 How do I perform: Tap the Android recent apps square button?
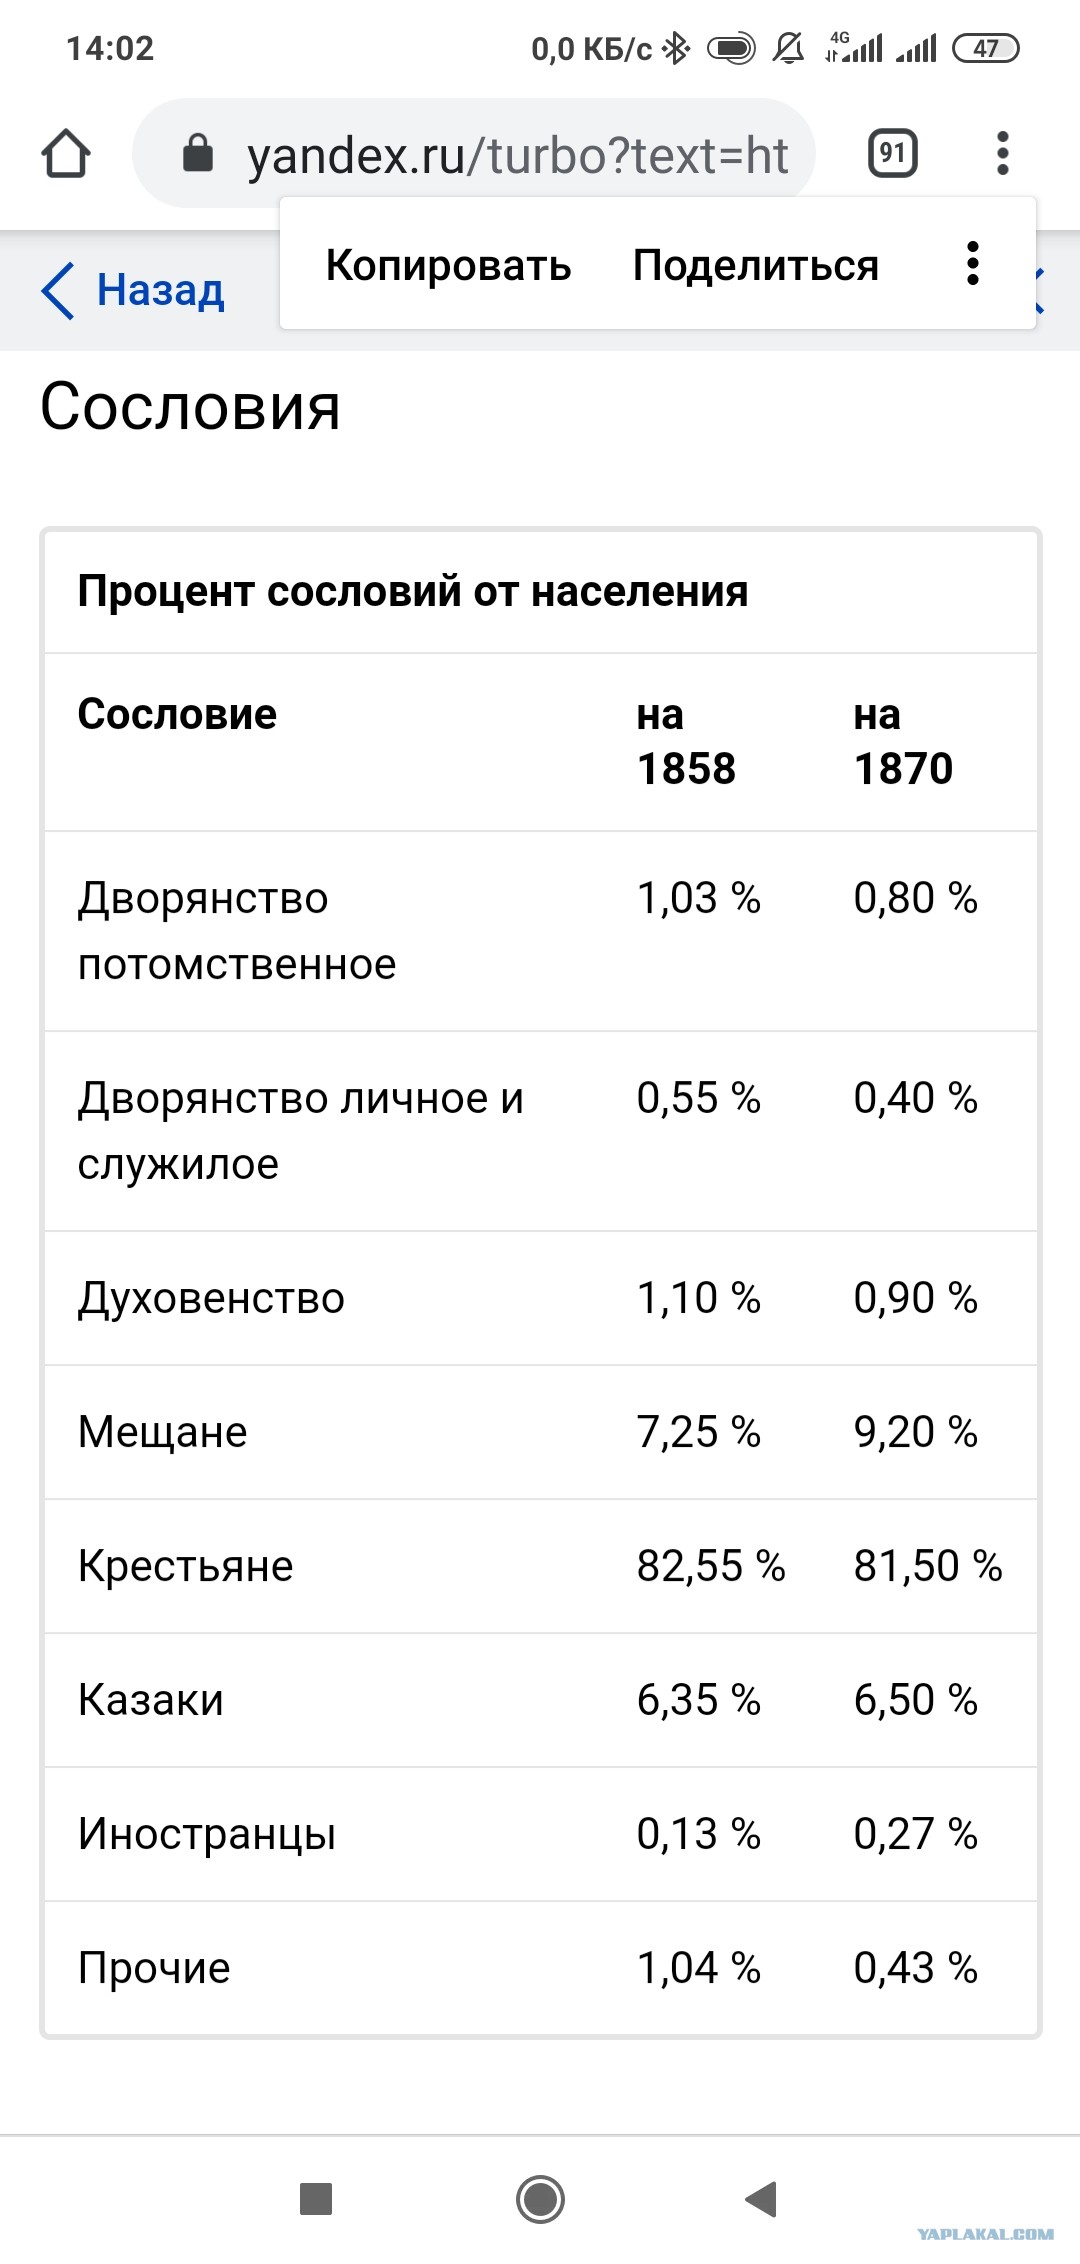[316, 2199]
